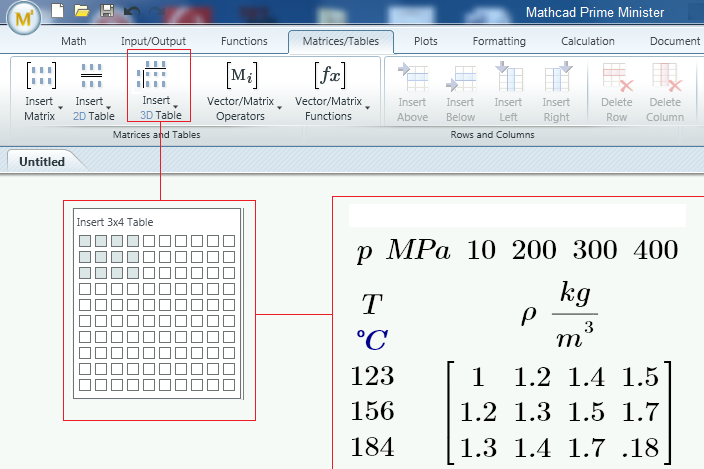The image size is (704, 469).
Task: Create a new worksheet with the New icon
Action: (x=57, y=10)
